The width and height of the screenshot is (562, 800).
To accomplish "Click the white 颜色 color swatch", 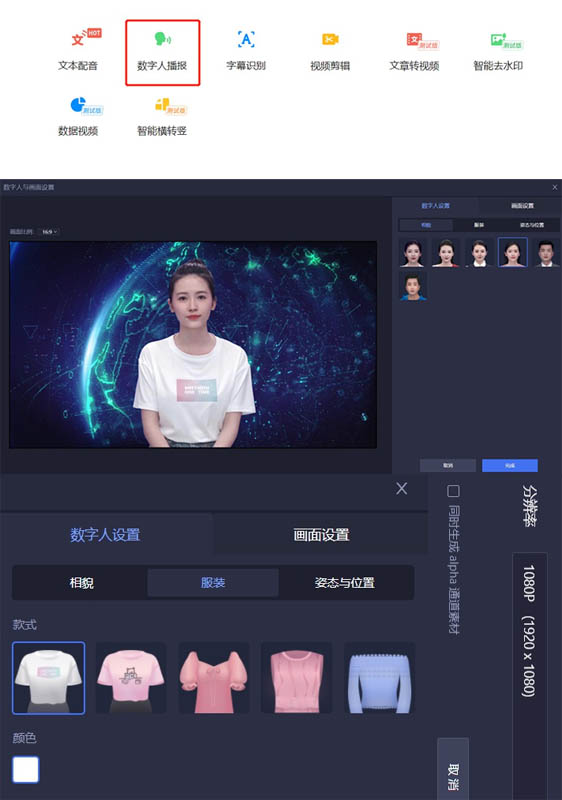I will click(x=25, y=769).
